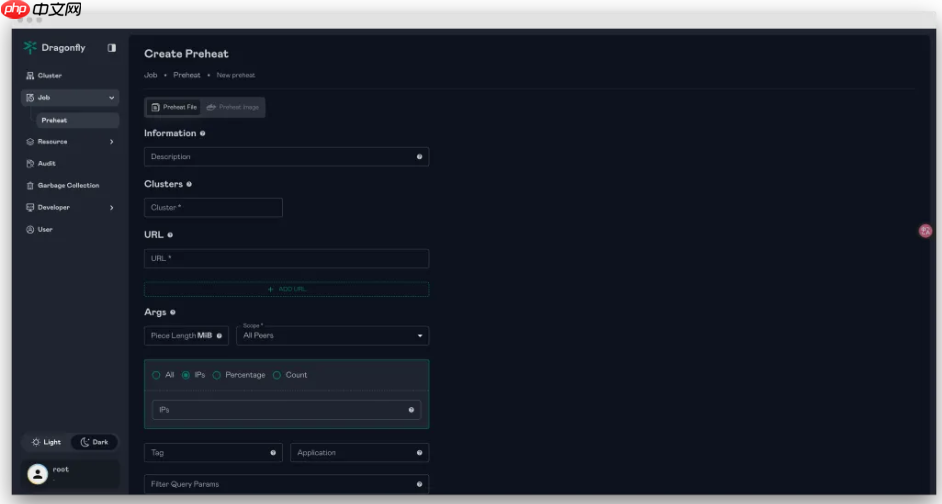Viewport: 942px width, 504px height.
Task: Expand the Resource menu chevron
Action: click(112, 142)
